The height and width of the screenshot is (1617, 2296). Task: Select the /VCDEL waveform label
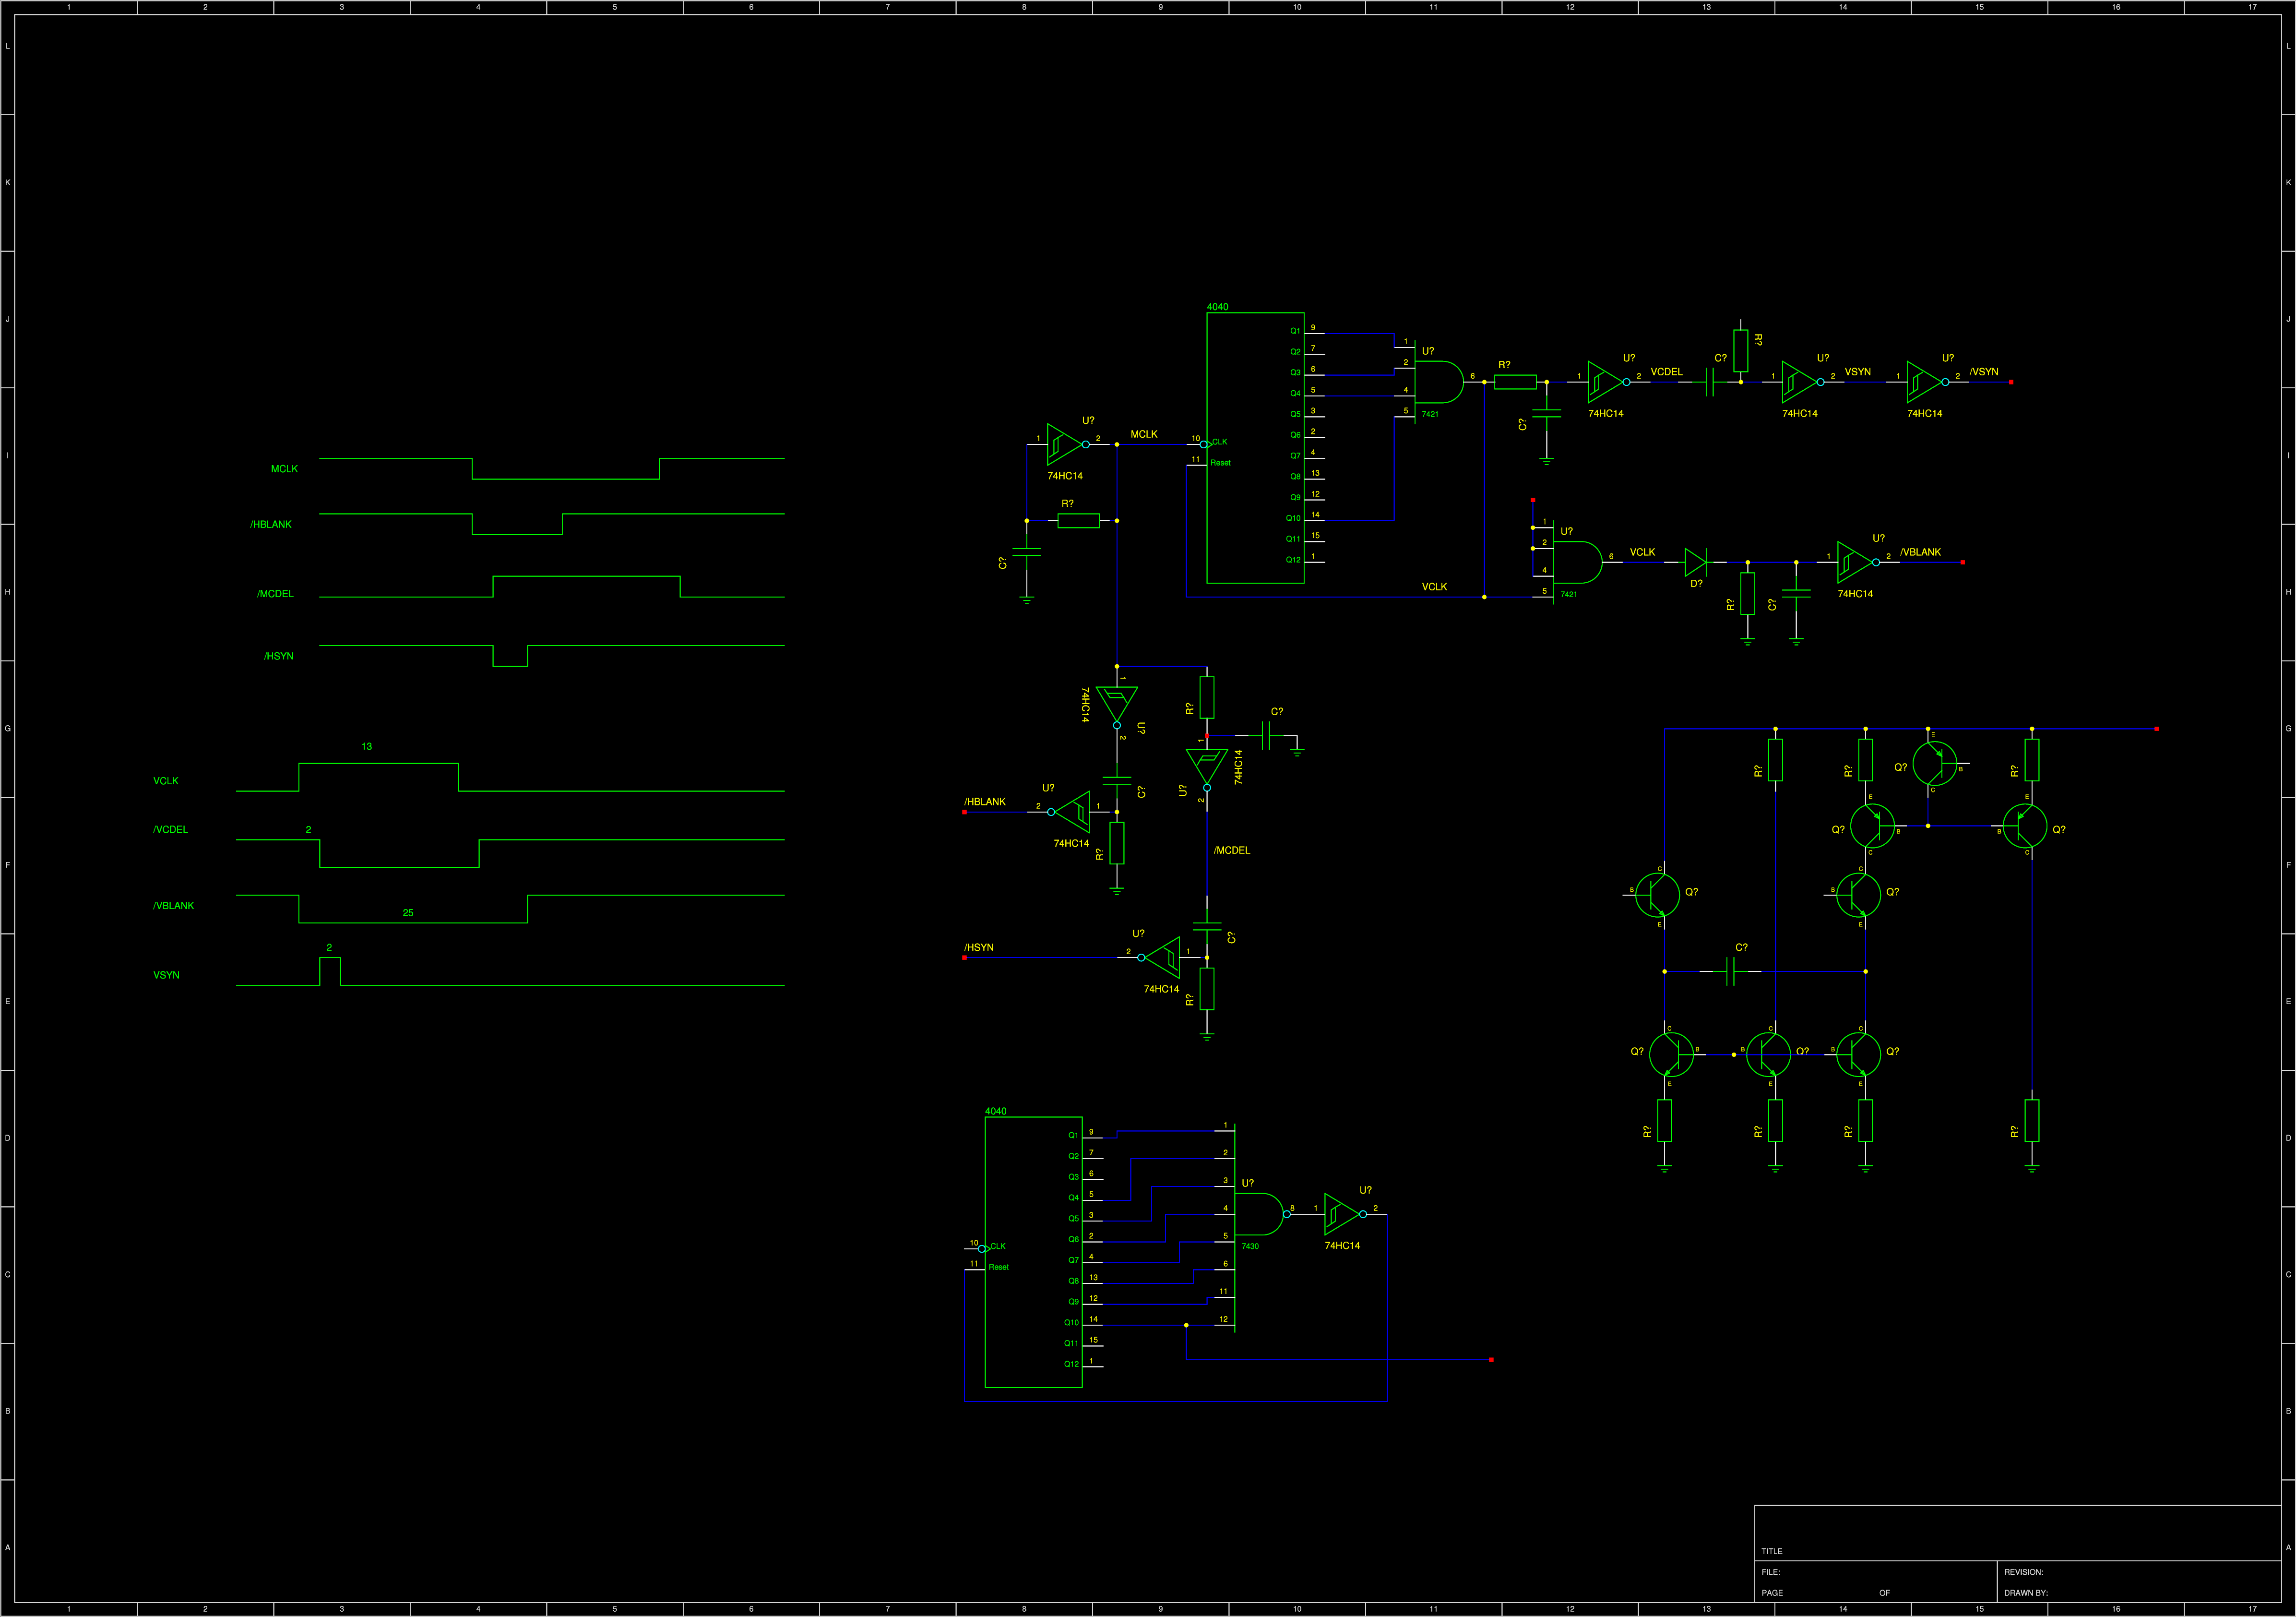point(170,830)
